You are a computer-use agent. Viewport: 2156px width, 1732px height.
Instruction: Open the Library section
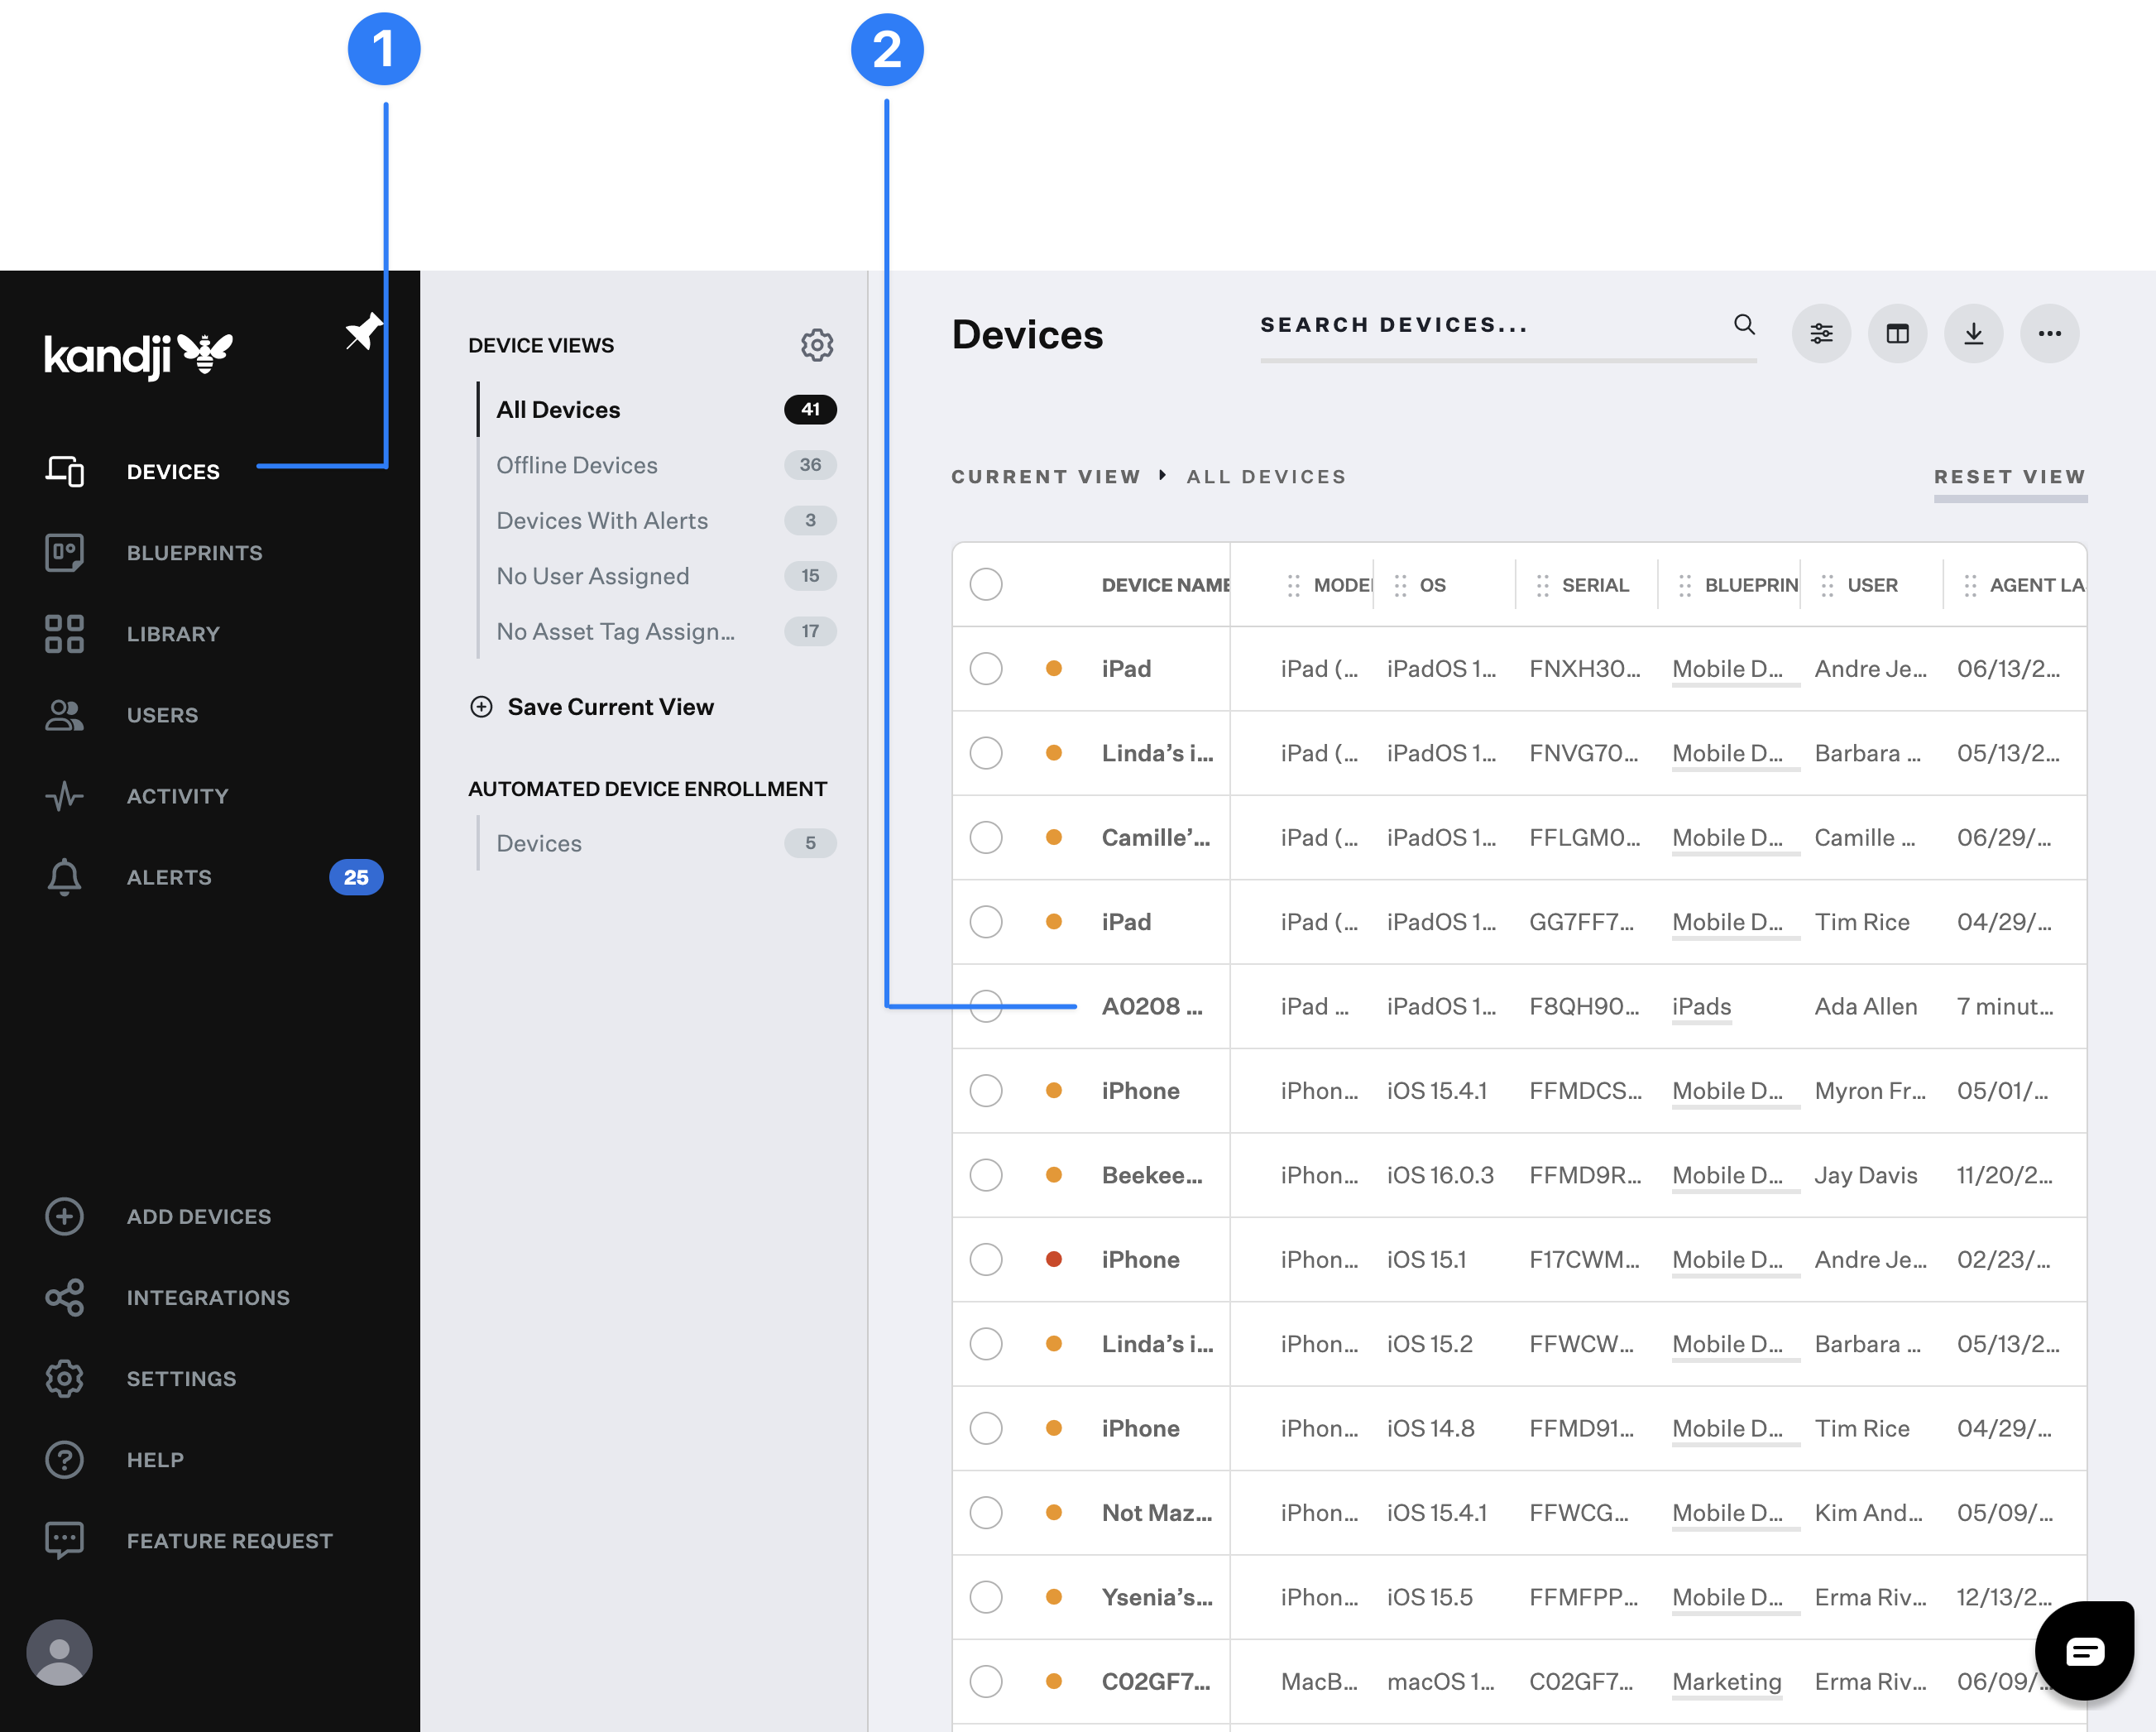point(173,633)
